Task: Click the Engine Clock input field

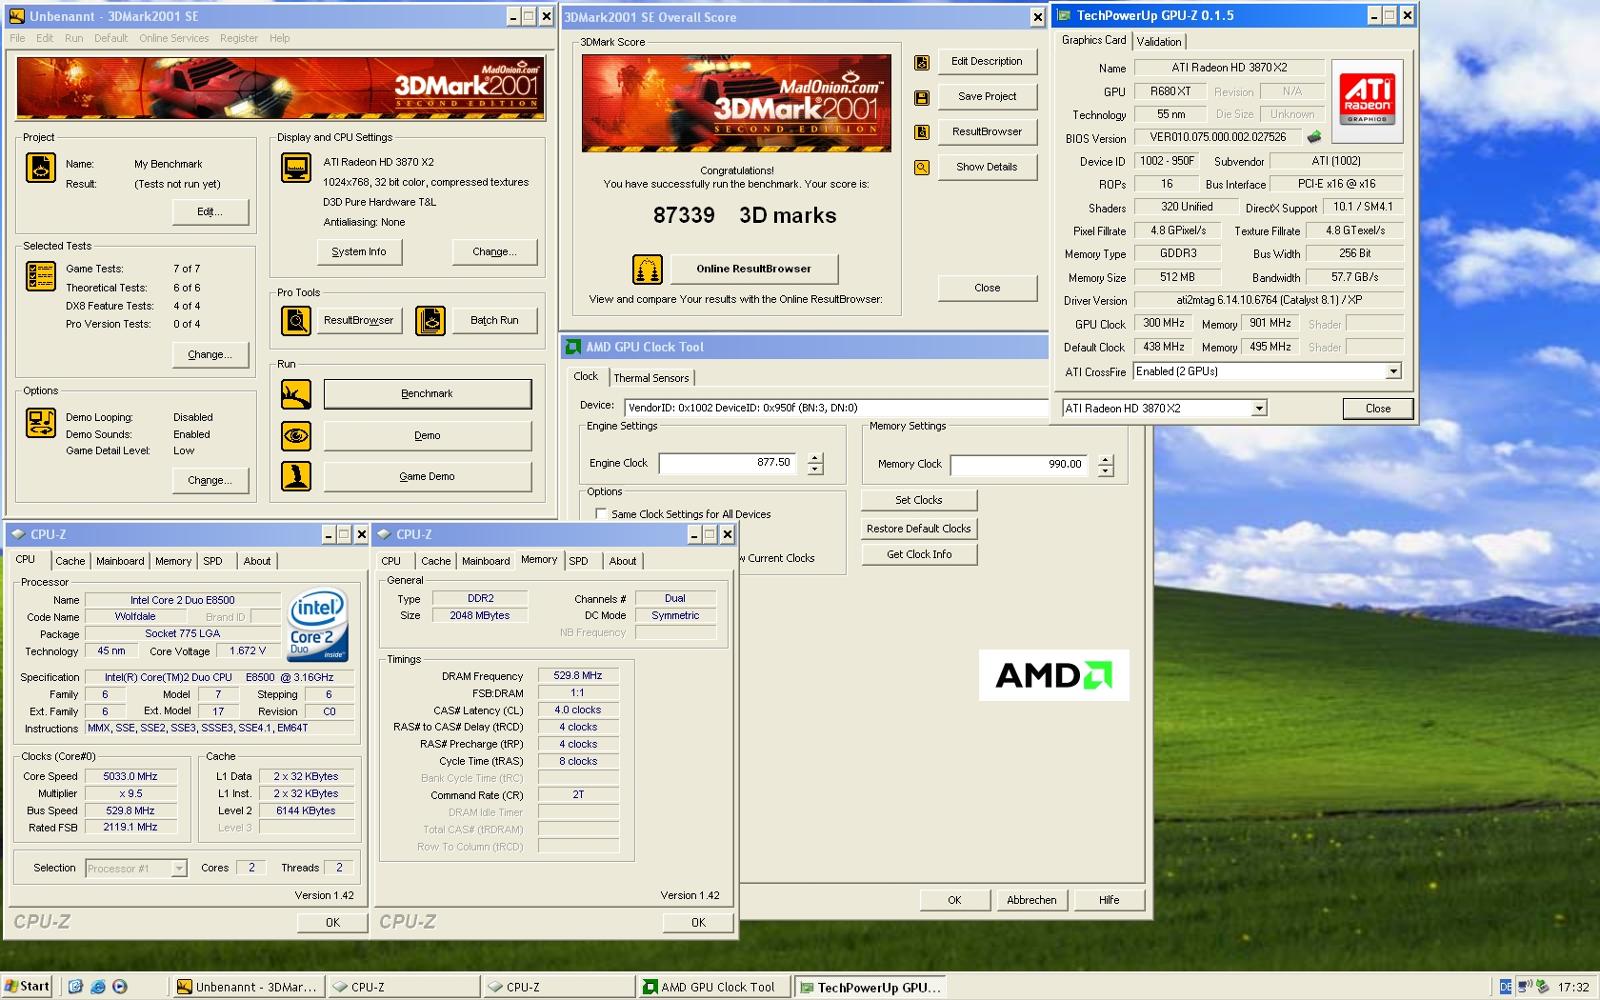Action: point(727,463)
